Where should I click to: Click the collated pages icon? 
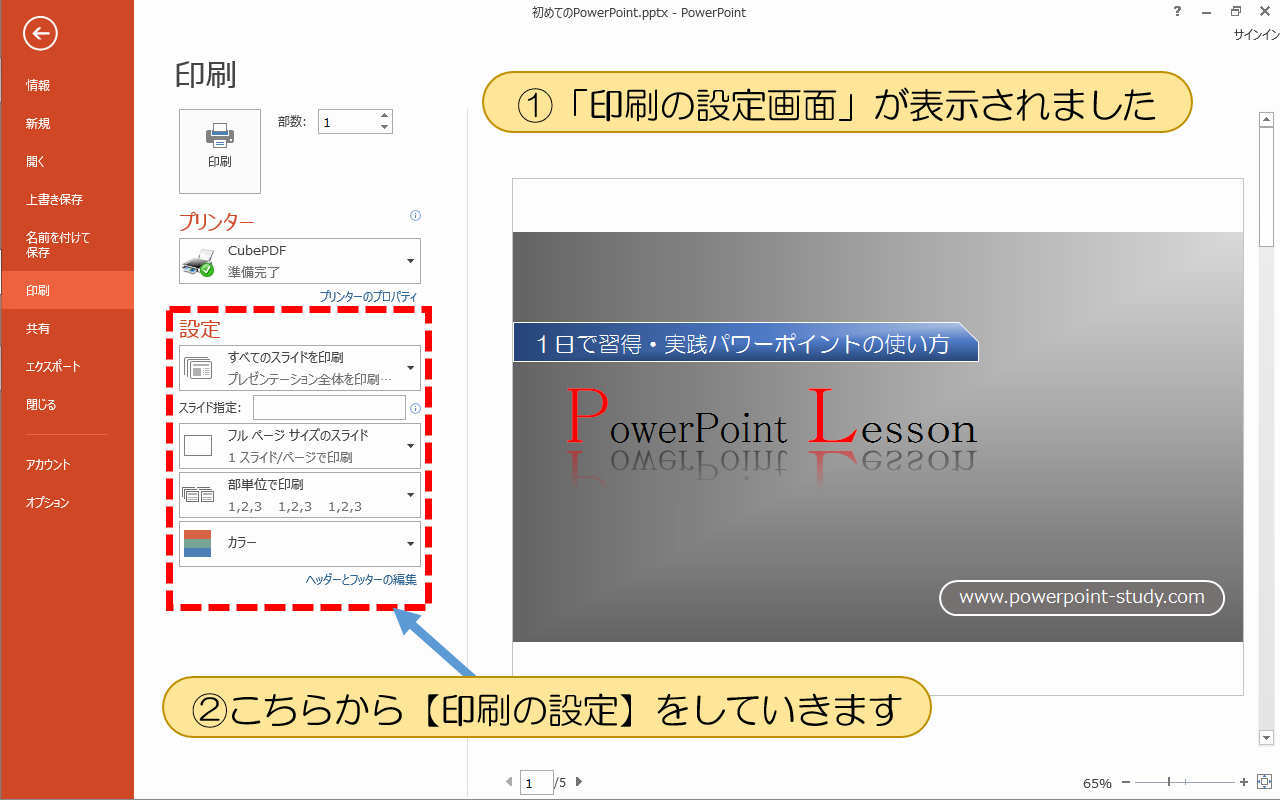(198, 494)
